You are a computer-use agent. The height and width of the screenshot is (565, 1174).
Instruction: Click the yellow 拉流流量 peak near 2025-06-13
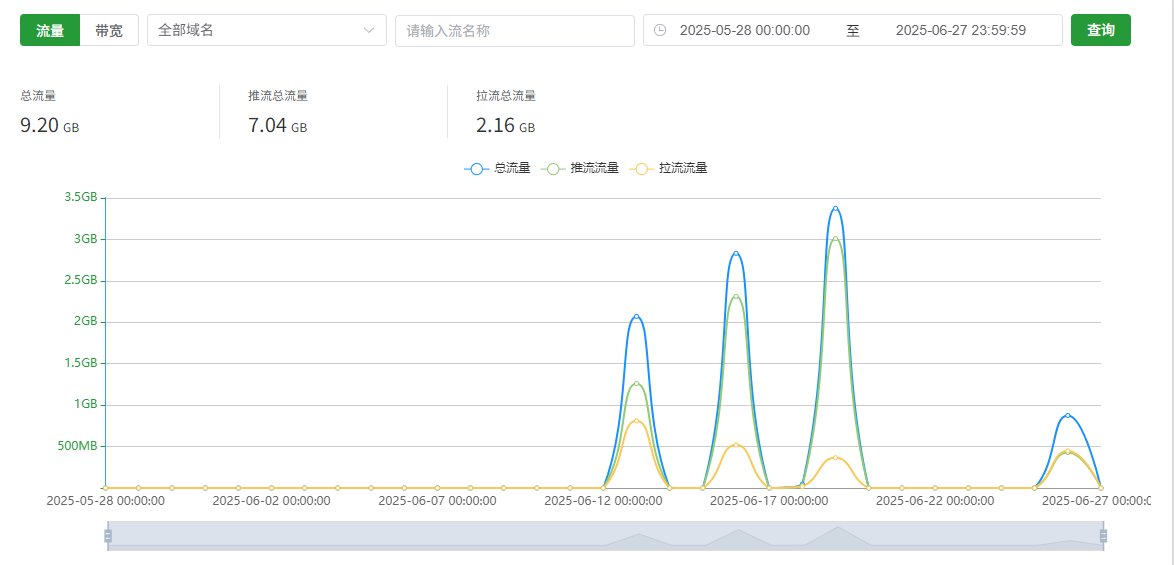[636, 420]
